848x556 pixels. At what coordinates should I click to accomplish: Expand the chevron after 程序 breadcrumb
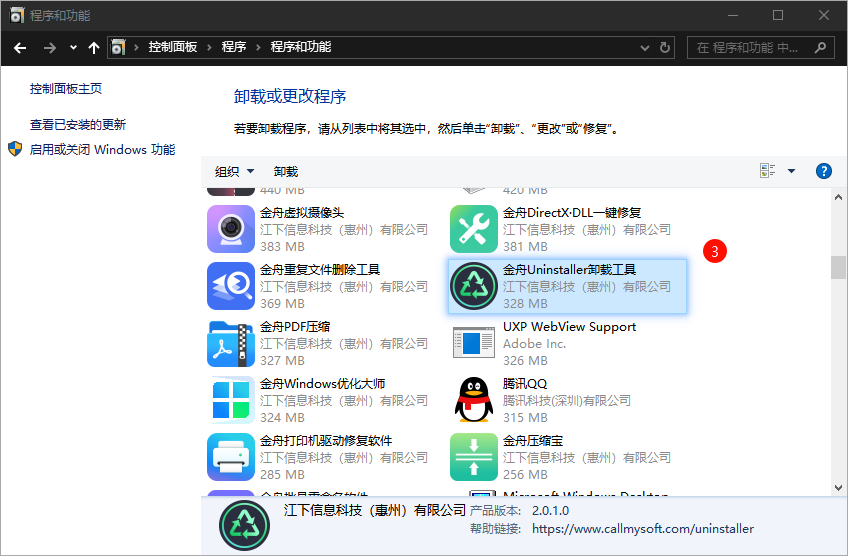coord(259,48)
